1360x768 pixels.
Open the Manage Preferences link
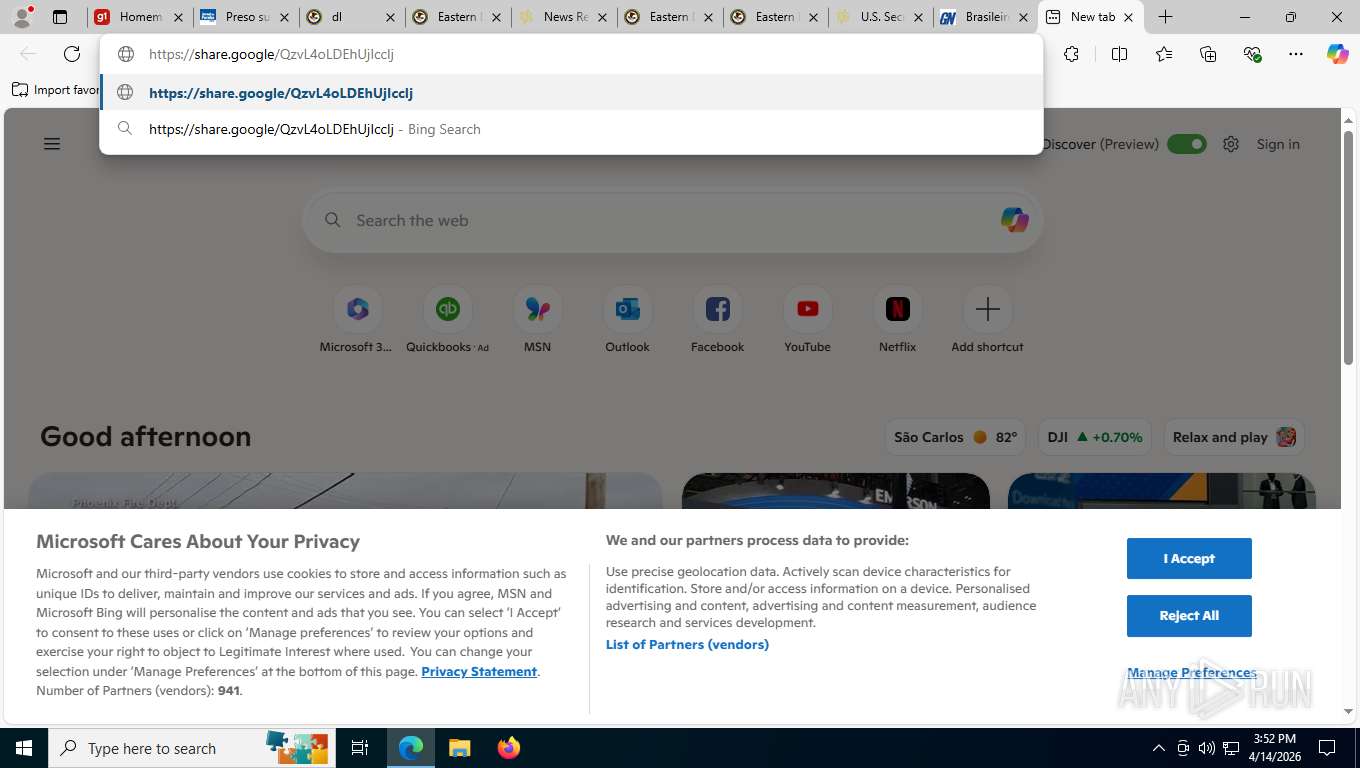1192,672
